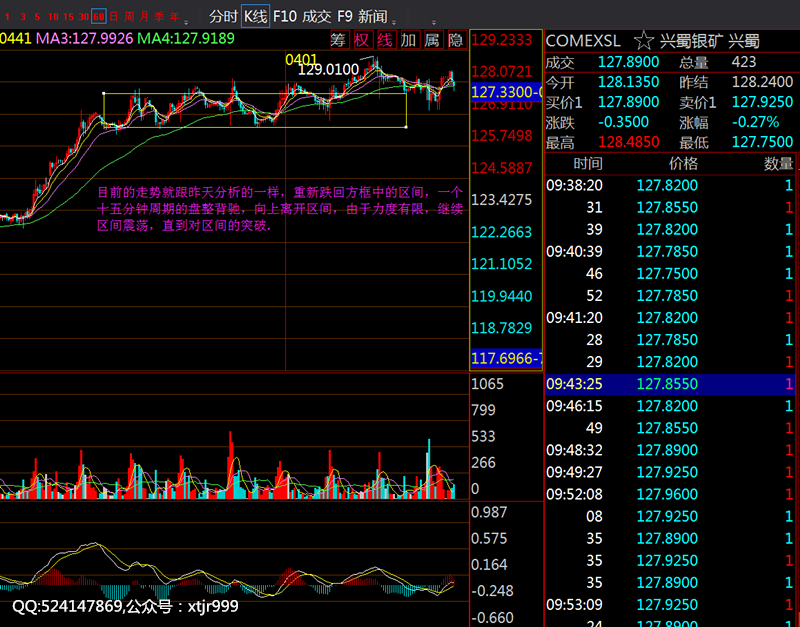Click the 价格 column header

point(683,164)
